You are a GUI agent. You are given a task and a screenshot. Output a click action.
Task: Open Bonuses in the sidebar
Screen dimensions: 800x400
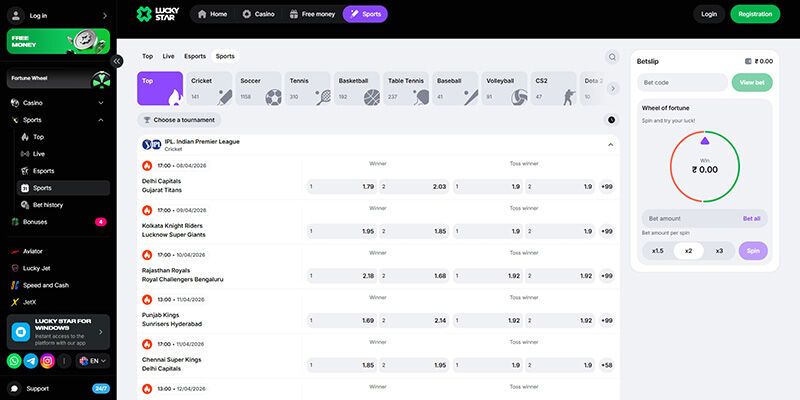[58, 222]
